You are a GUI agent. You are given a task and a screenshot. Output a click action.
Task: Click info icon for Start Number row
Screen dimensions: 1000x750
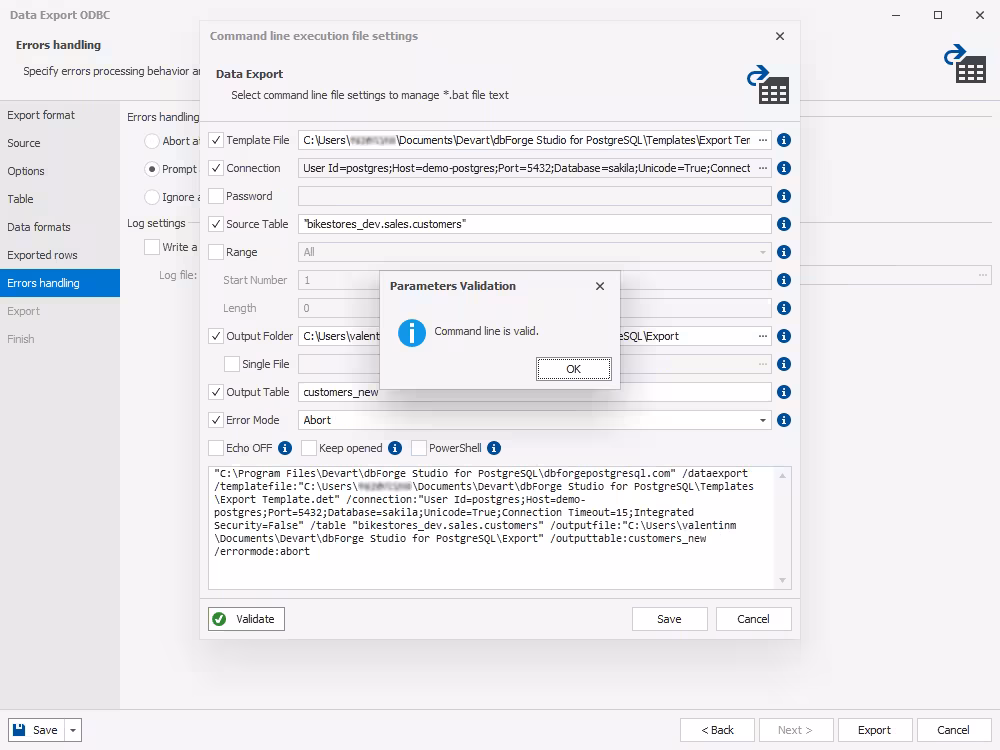click(784, 281)
